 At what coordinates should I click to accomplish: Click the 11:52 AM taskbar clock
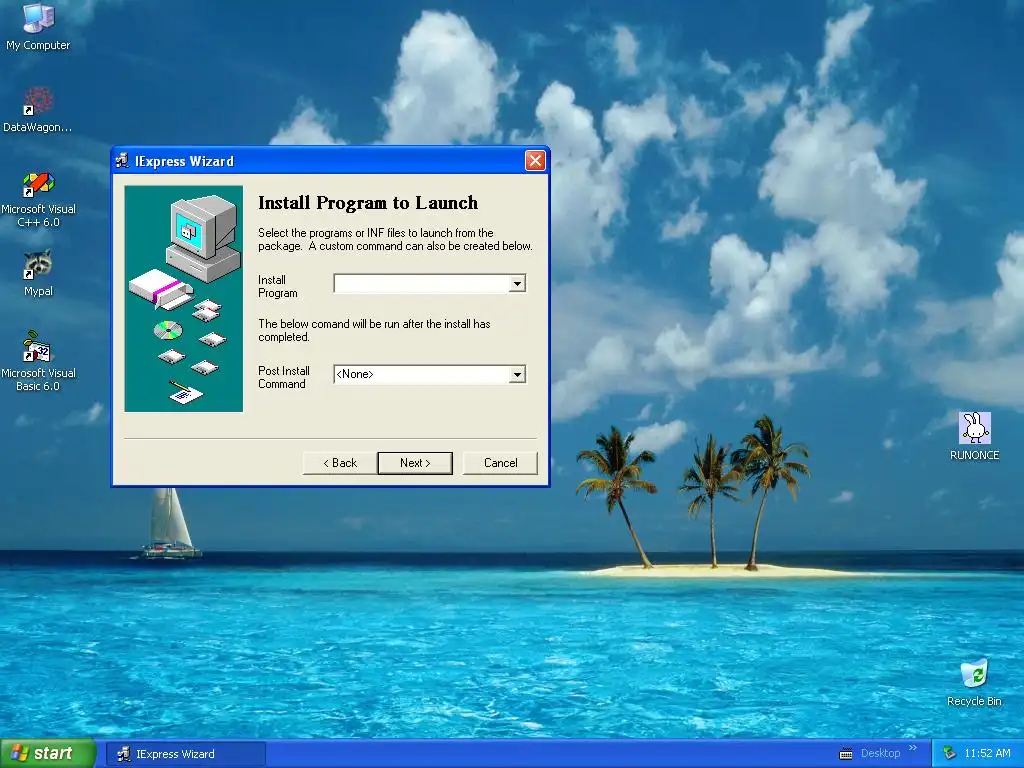point(987,753)
